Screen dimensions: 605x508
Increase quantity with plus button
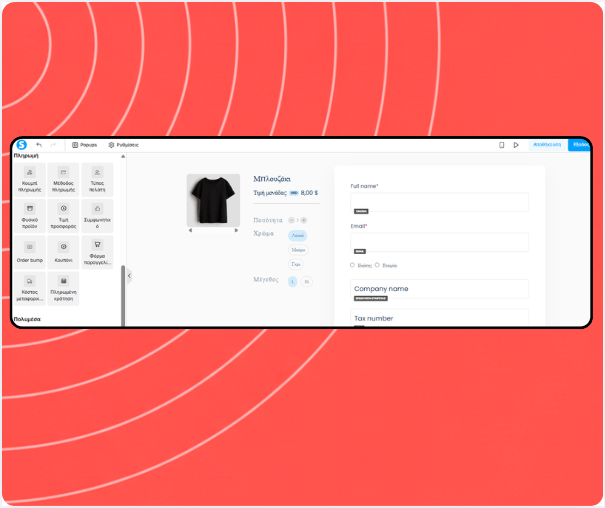tap(304, 220)
